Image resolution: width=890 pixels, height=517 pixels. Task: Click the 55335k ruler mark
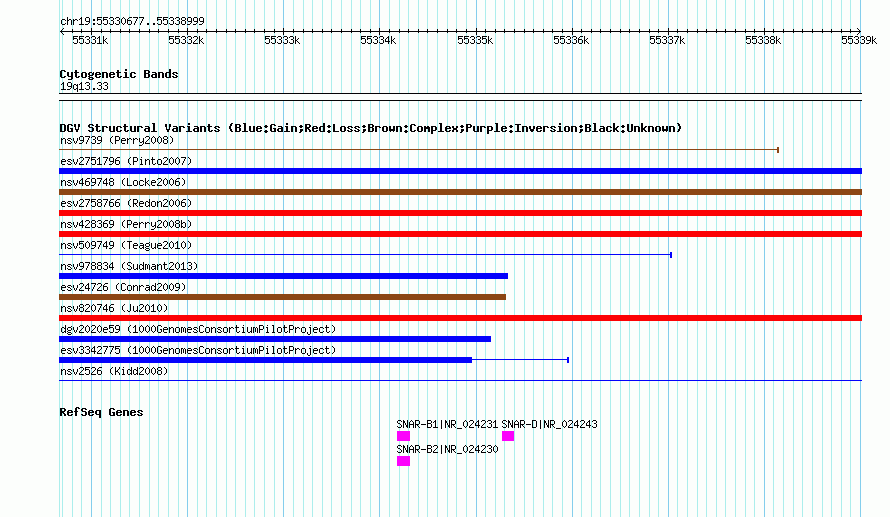pyautogui.click(x=475, y=40)
